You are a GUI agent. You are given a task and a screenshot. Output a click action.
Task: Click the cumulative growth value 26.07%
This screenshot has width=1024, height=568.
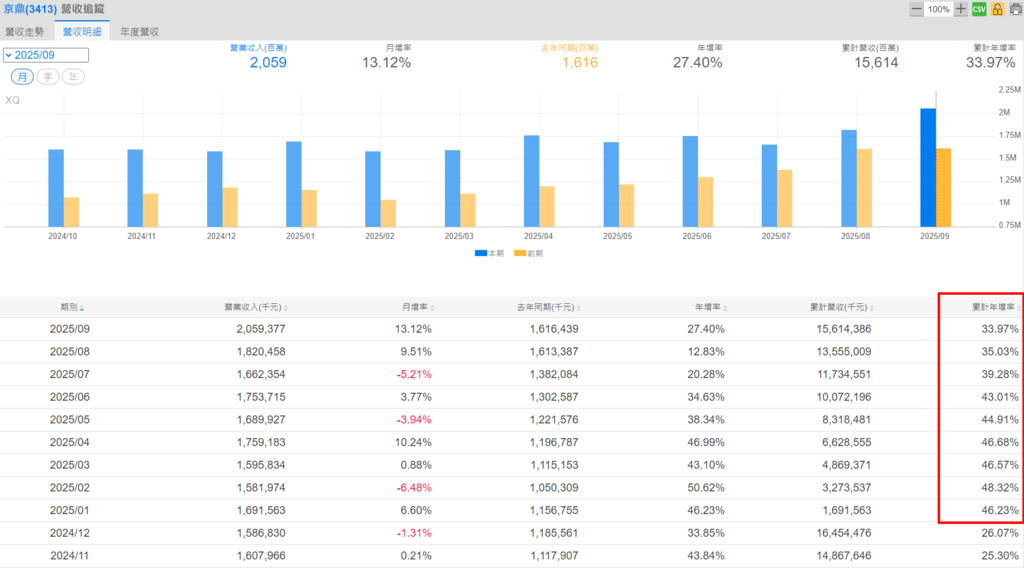click(1000, 533)
